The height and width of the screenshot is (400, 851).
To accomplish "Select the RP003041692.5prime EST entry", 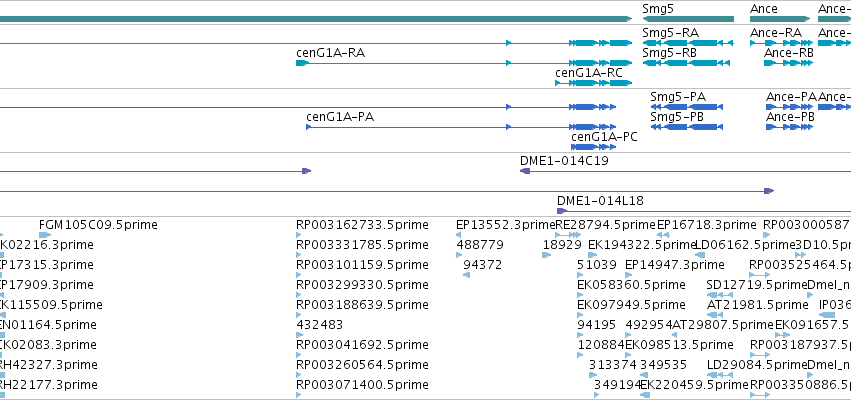I will coord(363,345).
